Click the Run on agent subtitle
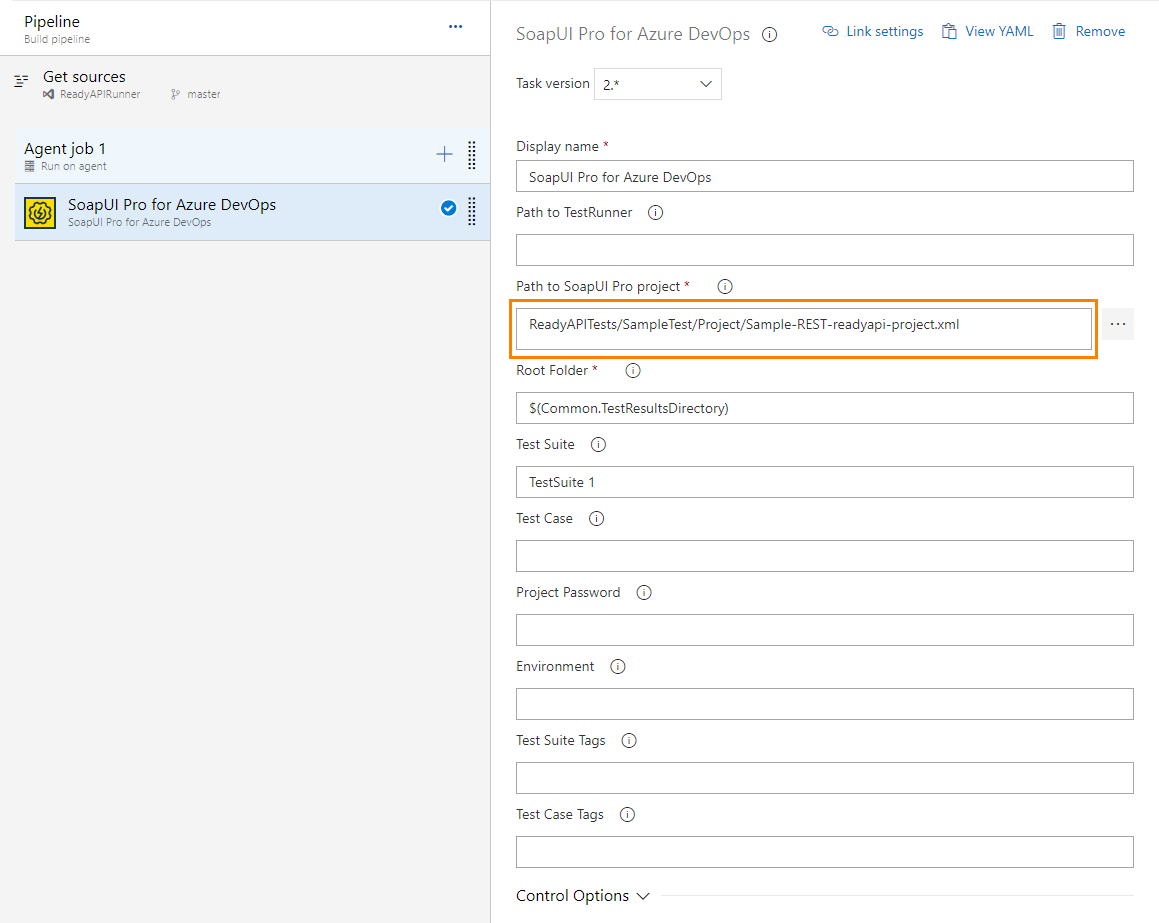 coord(73,166)
